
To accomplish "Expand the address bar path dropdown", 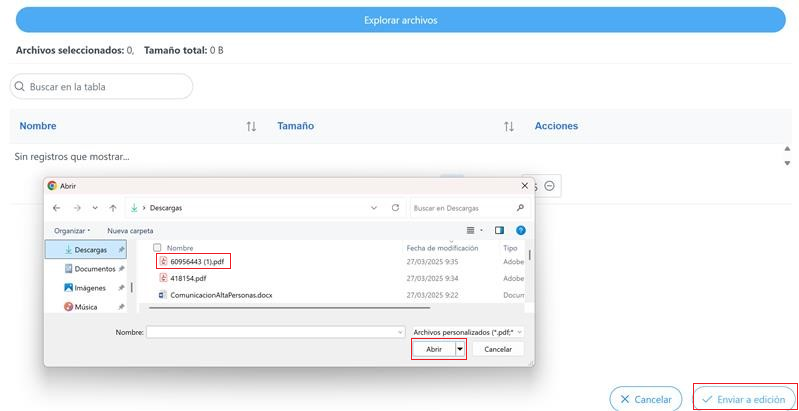I will pyautogui.click(x=374, y=208).
